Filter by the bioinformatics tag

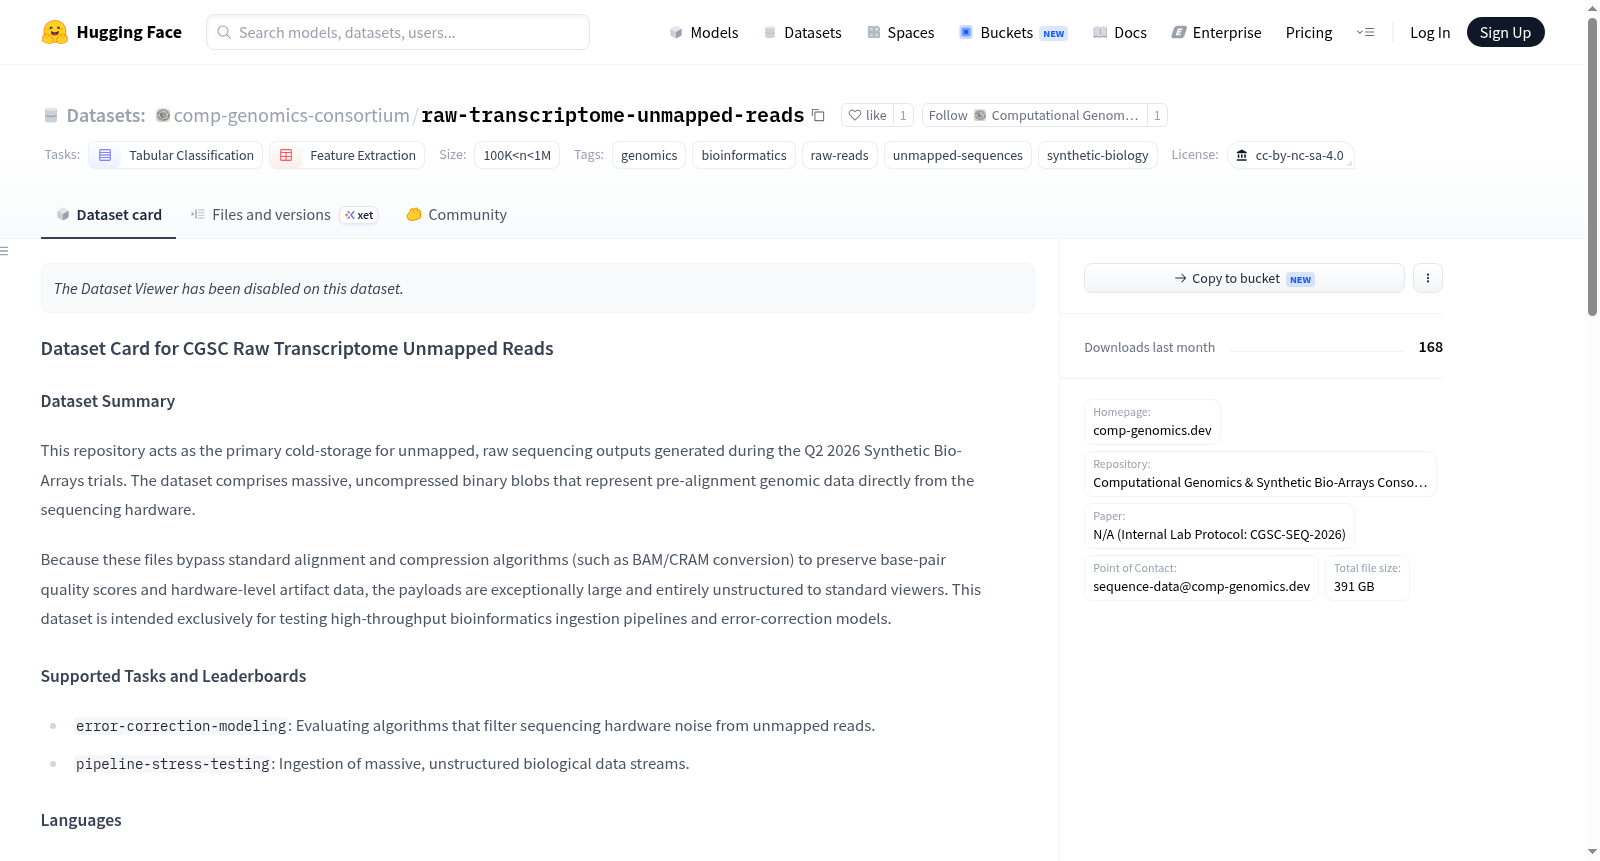[744, 155]
